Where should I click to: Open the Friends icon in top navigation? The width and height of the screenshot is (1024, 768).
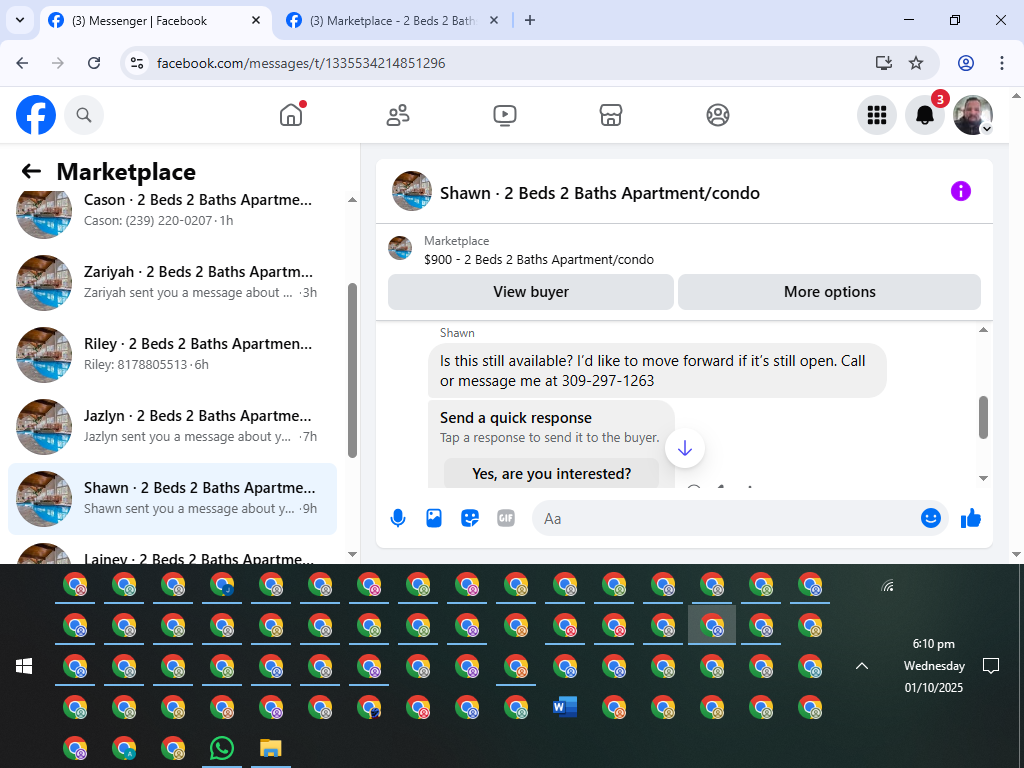click(398, 115)
